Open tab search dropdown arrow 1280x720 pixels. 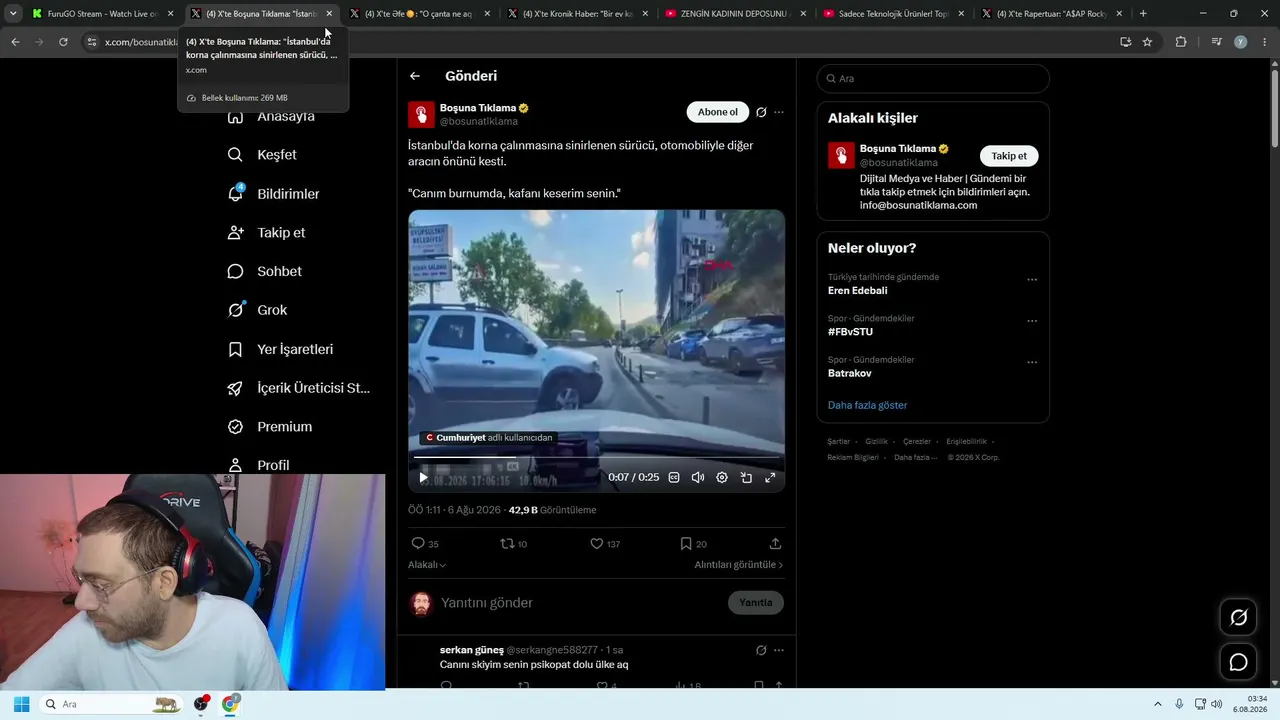pyautogui.click(x=12, y=14)
